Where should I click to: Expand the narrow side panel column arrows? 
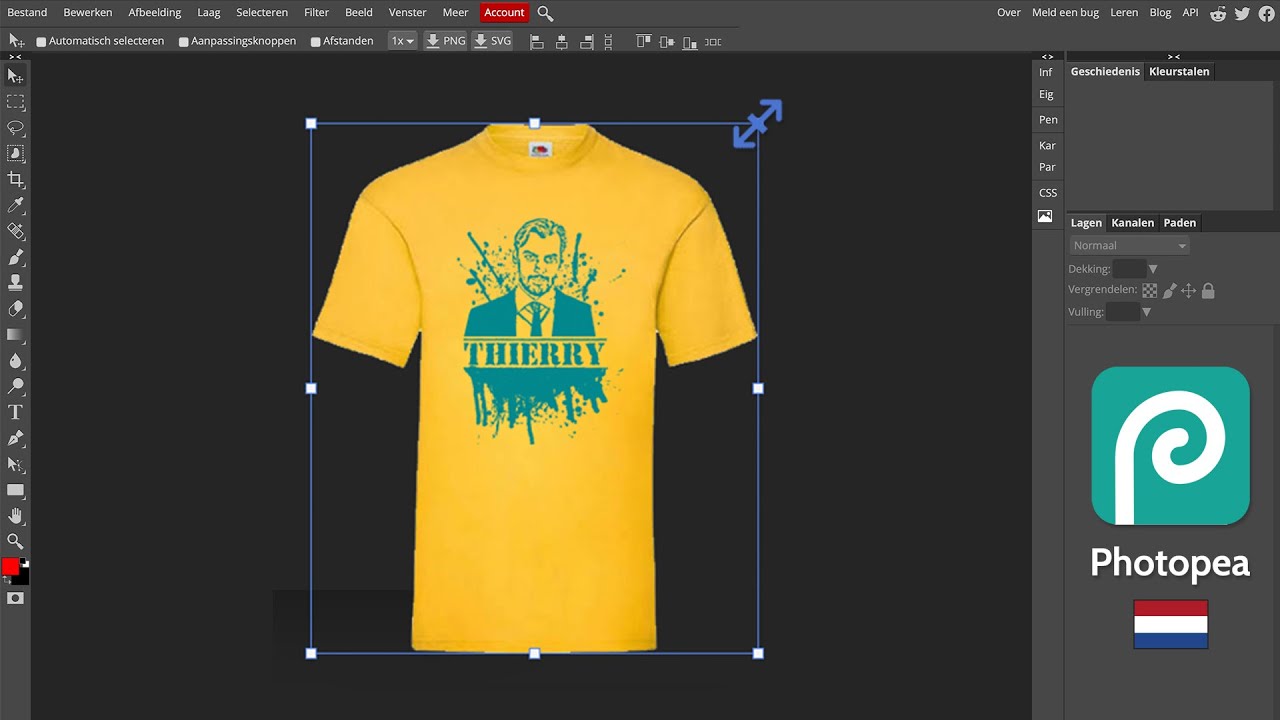click(1047, 57)
